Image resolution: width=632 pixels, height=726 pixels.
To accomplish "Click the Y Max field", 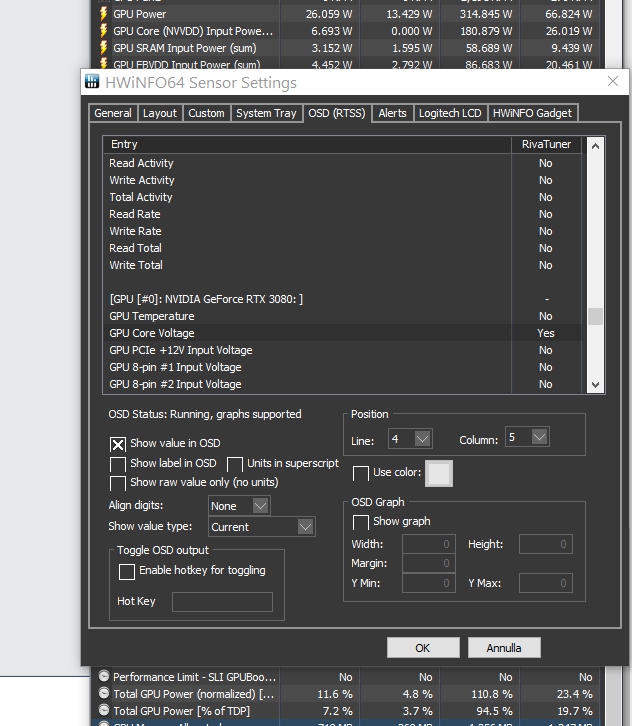I will click(x=546, y=583).
